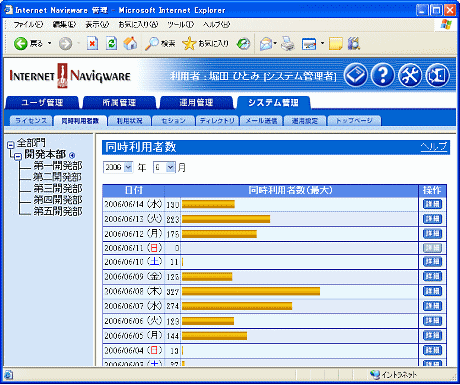Collapse the 開発本部 tree node

(x=18, y=156)
